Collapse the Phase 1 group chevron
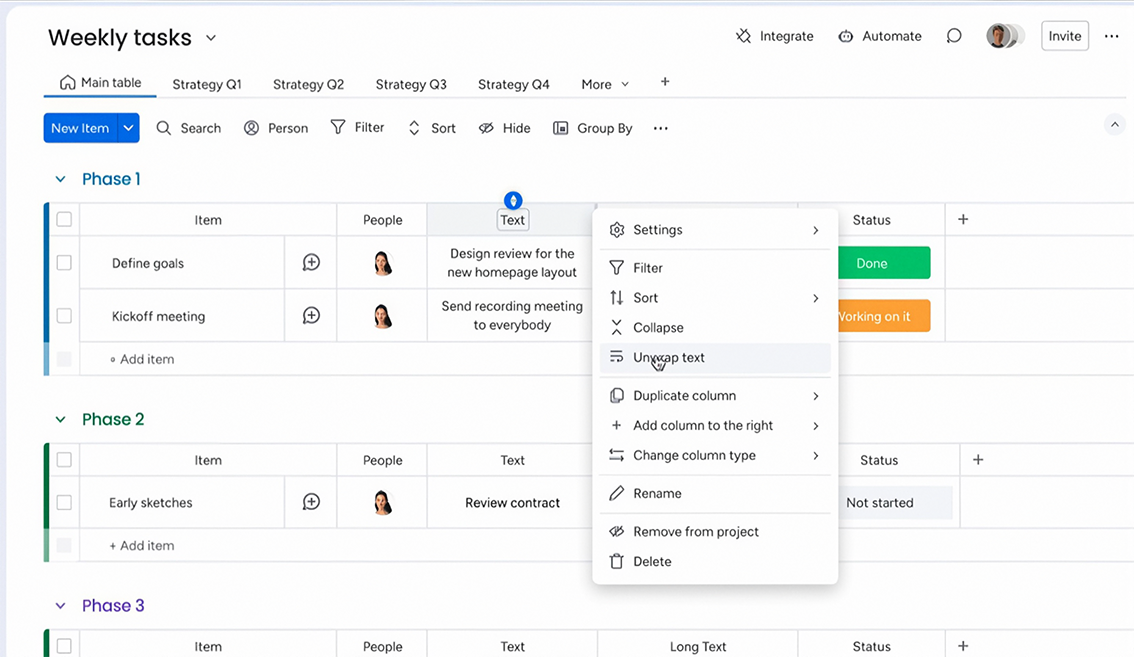The height and width of the screenshot is (657, 1134). 61,179
